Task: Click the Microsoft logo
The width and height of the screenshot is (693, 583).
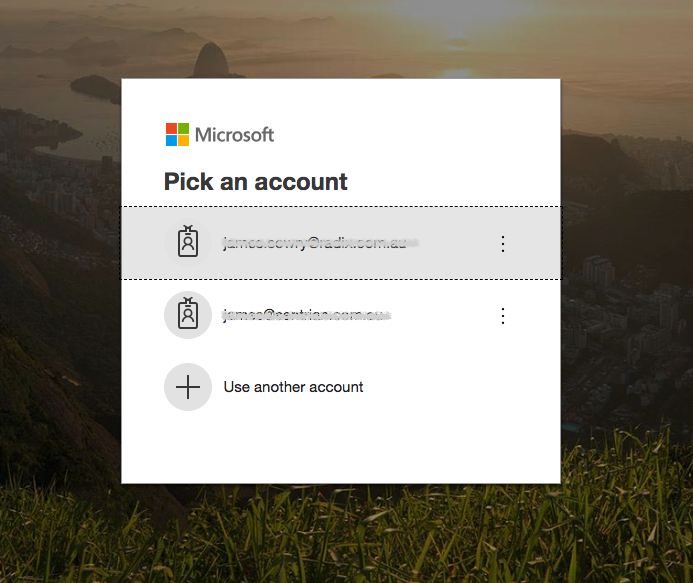Action: (x=220, y=134)
